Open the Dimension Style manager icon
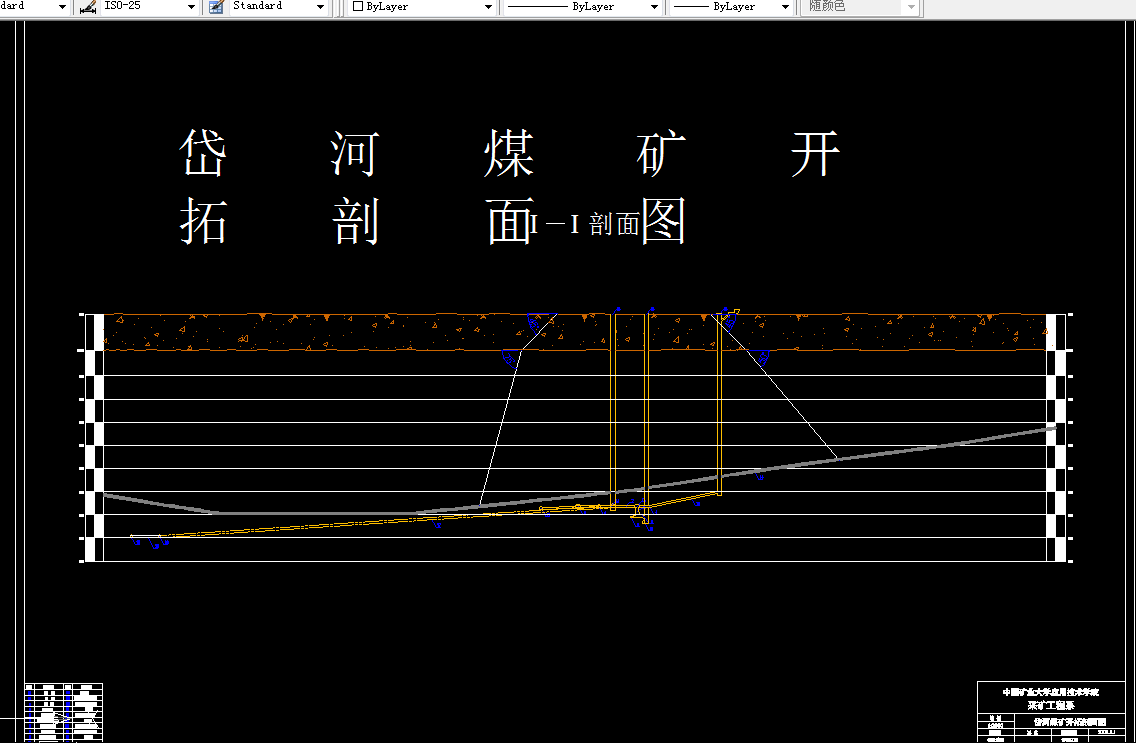This screenshot has width=1136, height=743. coord(88,7)
